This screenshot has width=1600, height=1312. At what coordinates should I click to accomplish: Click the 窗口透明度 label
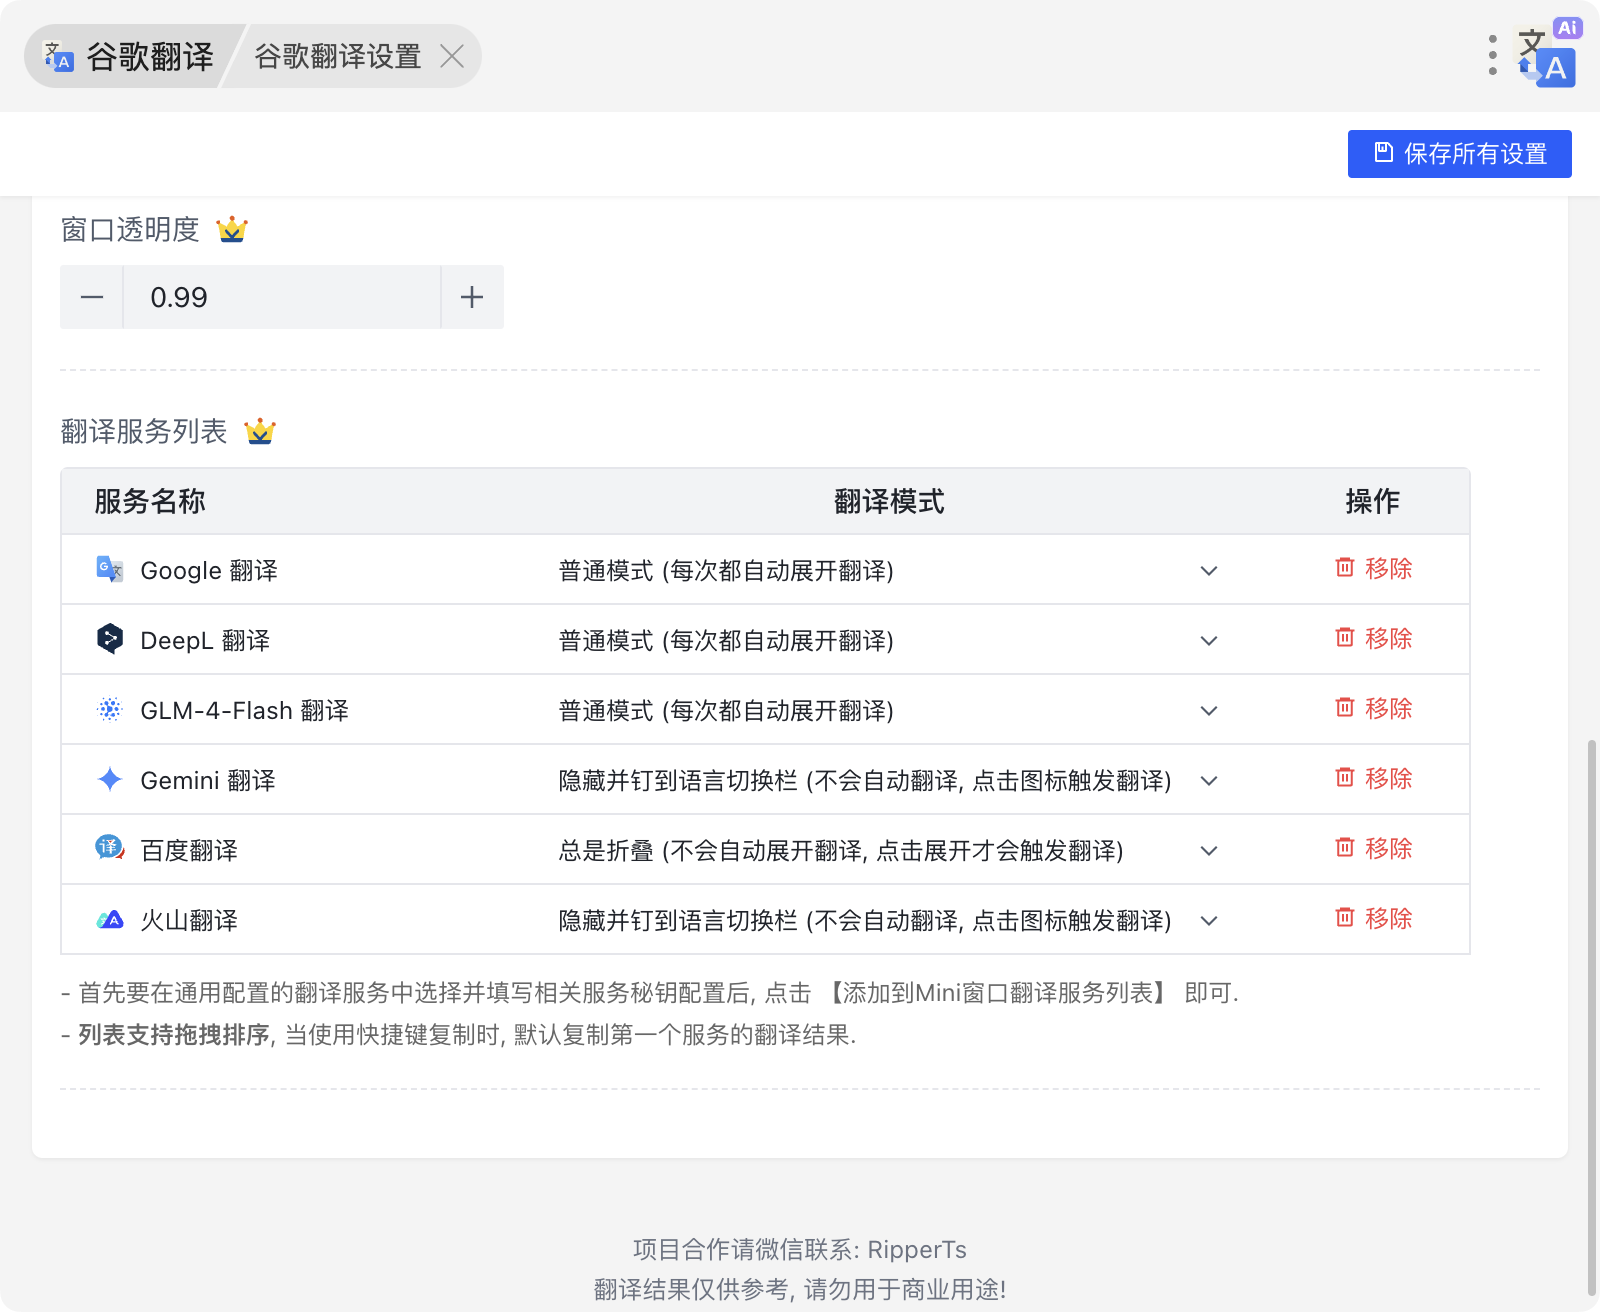[130, 230]
